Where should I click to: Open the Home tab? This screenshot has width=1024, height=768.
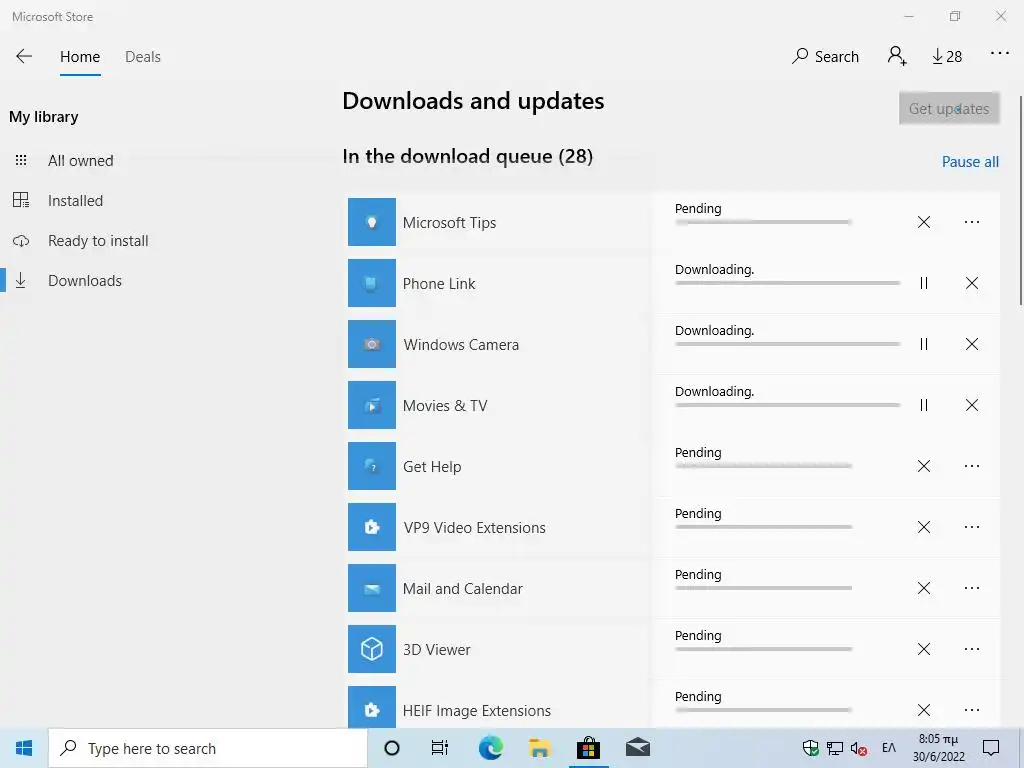click(x=80, y=57)
